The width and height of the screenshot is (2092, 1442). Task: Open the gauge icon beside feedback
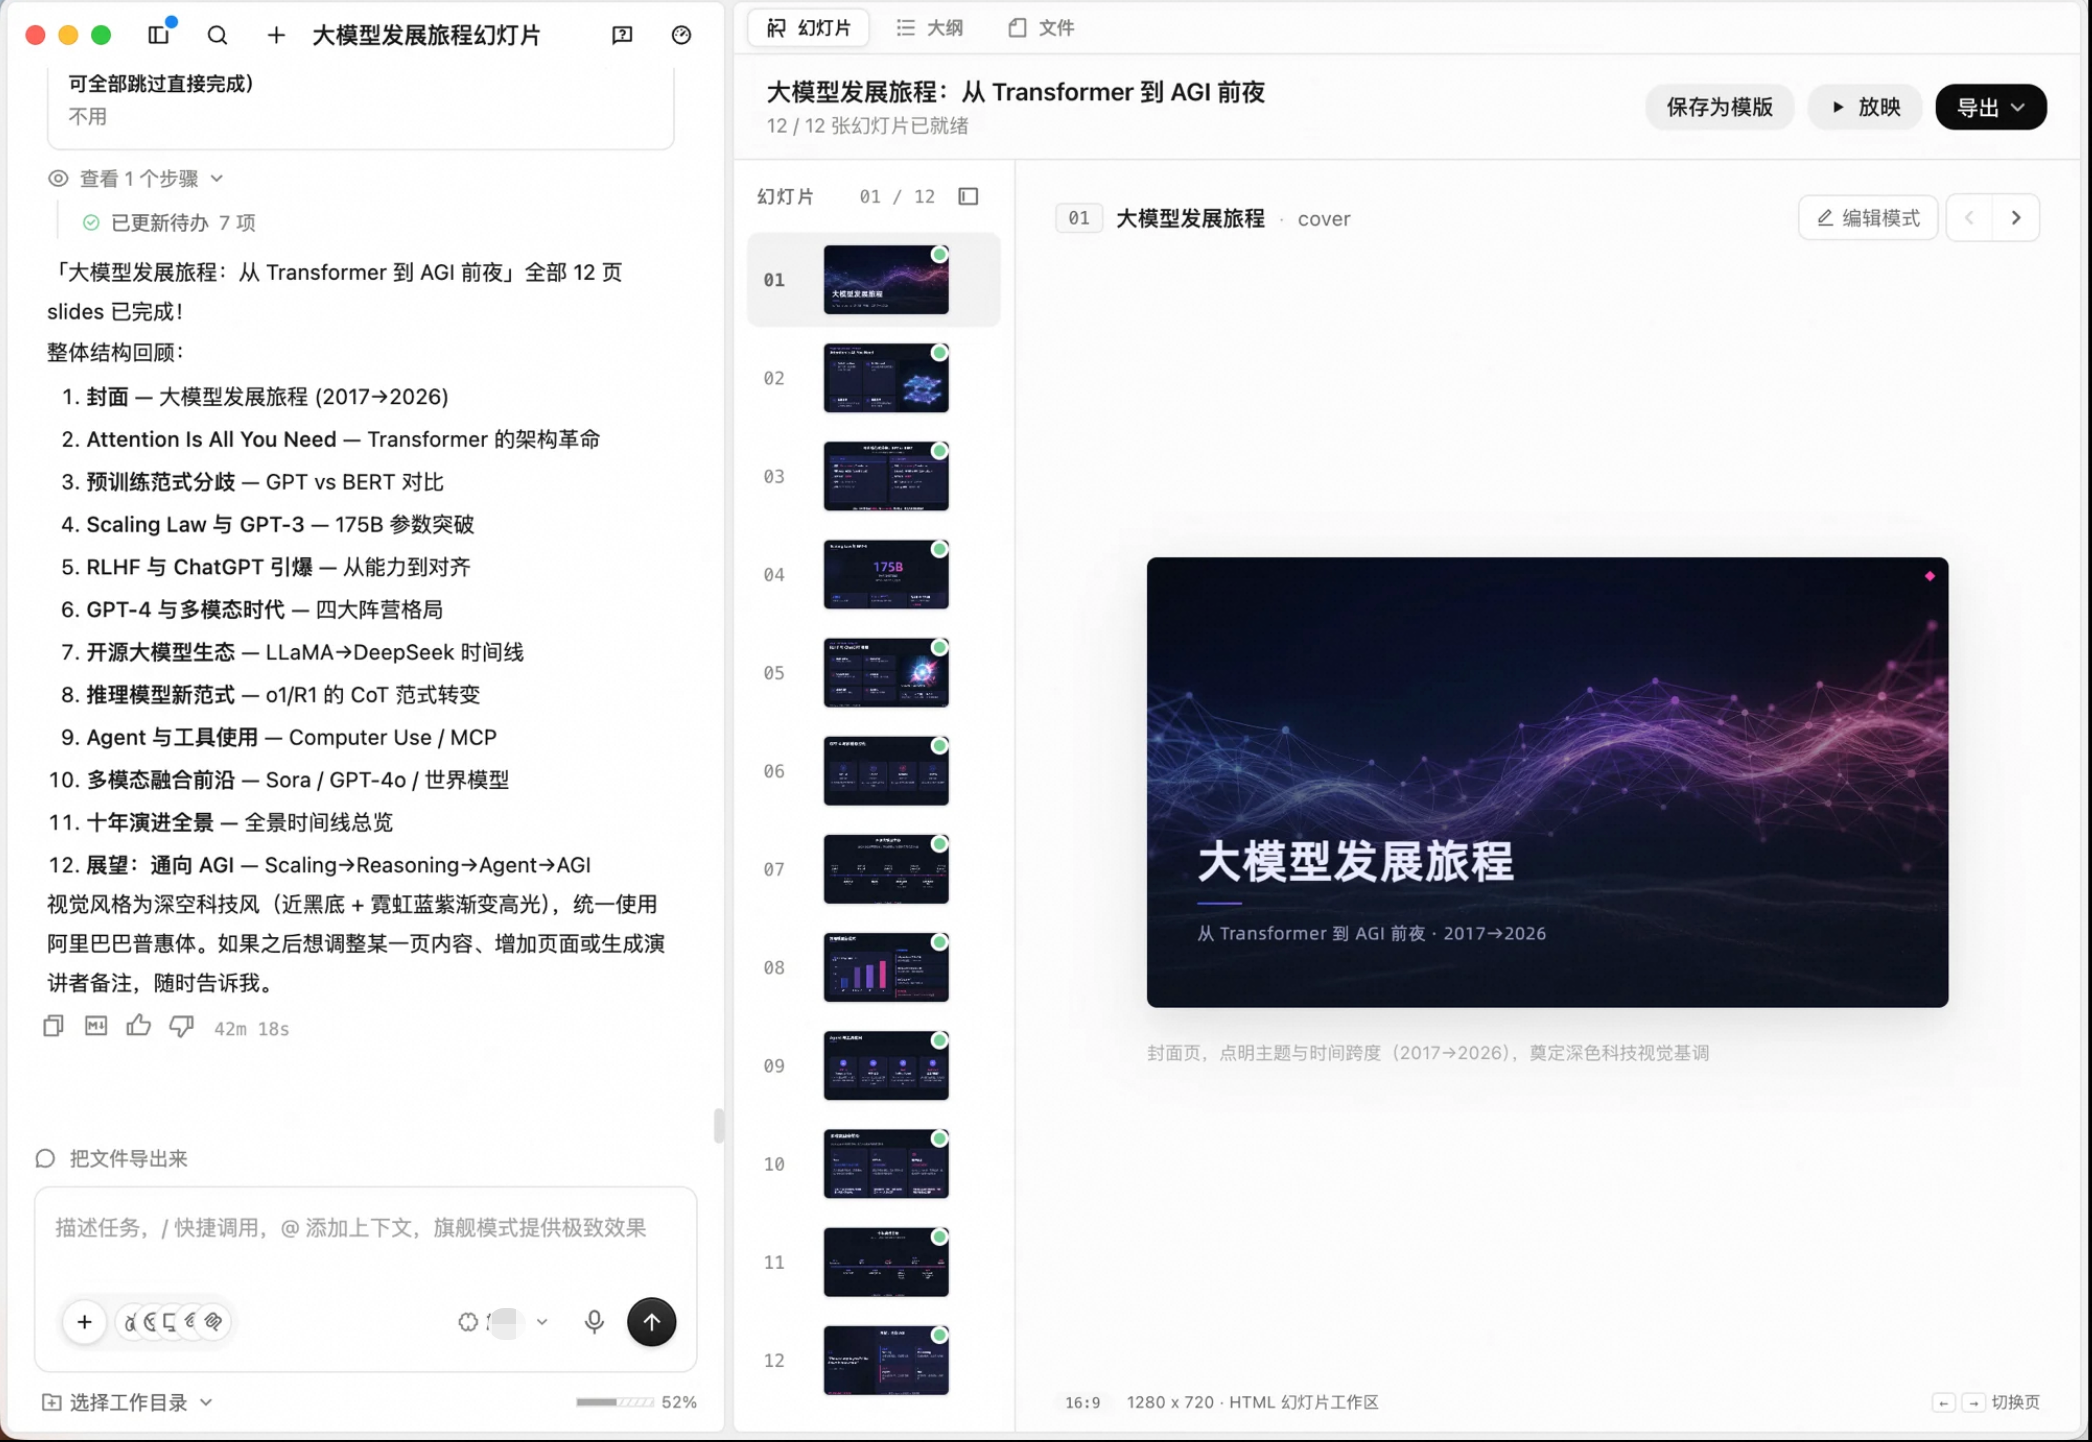click(681, 35)
